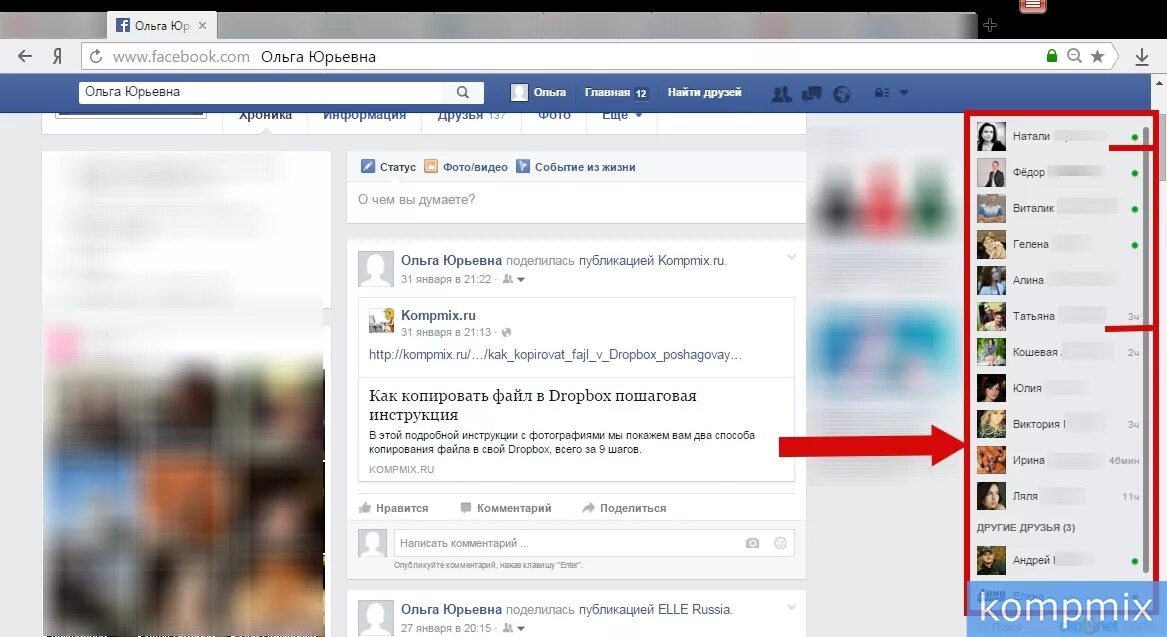This screenshot has width=1167, height=637.
Task: Open the kompmix.ru Dropbox URL link
Action: point(555,354)
